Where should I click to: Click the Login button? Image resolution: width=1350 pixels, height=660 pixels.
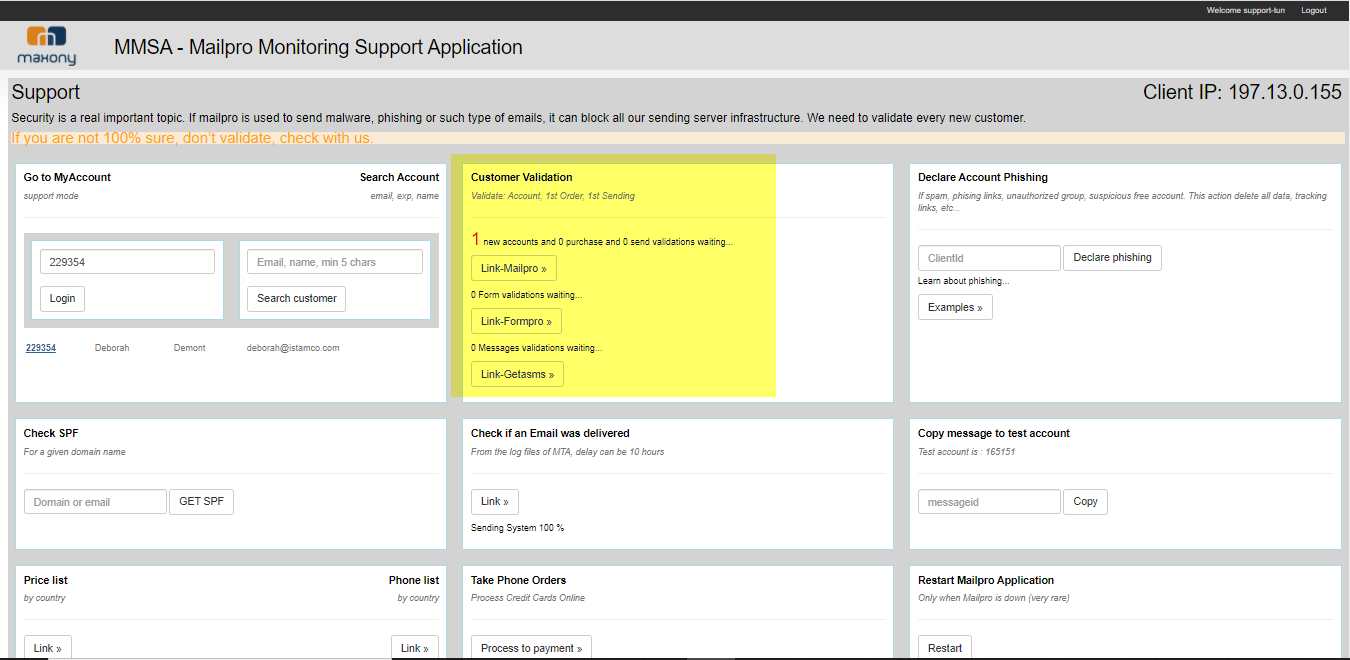click(62, 298)
